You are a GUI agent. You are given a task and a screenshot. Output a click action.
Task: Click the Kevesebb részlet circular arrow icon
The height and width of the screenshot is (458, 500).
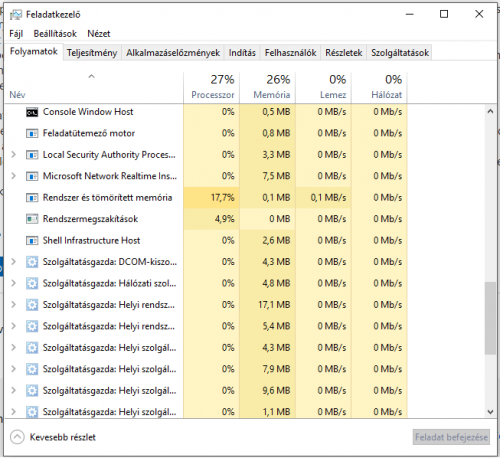[17, 437]
